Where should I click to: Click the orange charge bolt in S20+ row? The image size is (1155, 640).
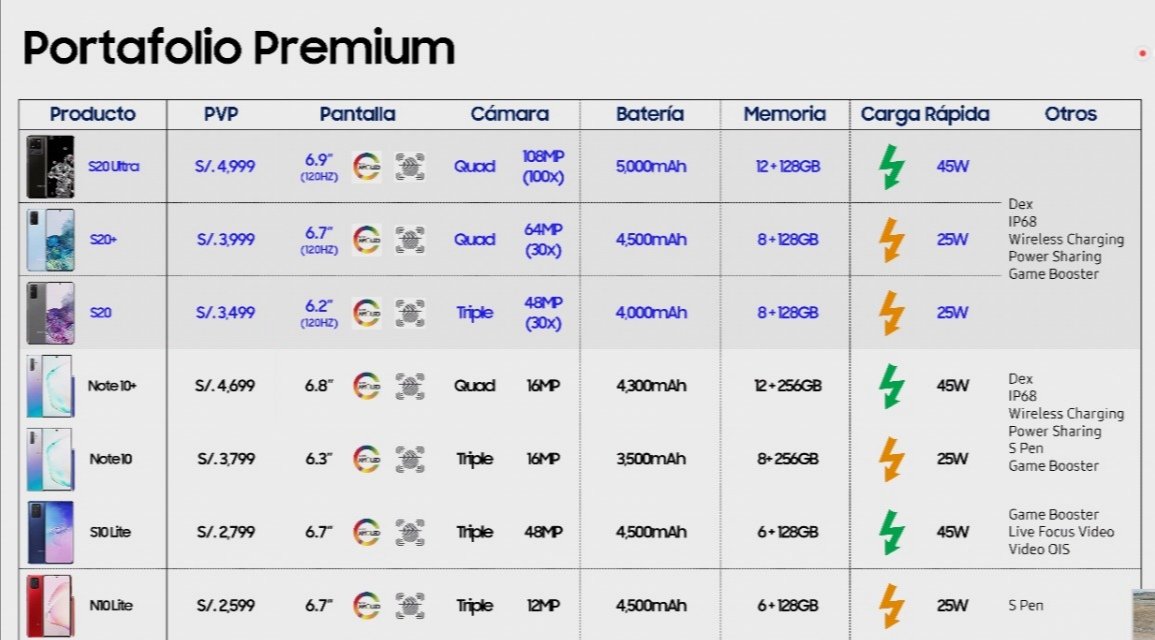pos(891,239)
